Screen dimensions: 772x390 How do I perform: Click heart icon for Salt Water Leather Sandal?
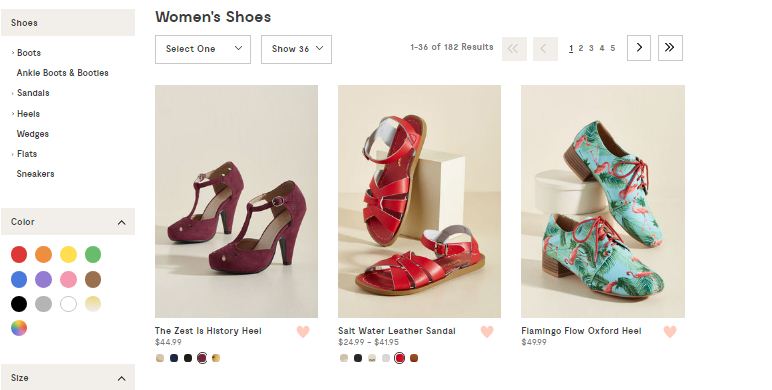point(486,331)
